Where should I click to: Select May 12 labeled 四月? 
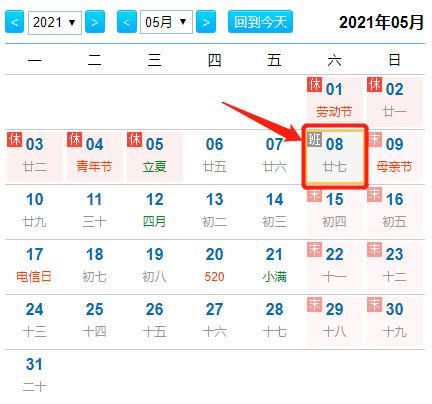point(155,212)
